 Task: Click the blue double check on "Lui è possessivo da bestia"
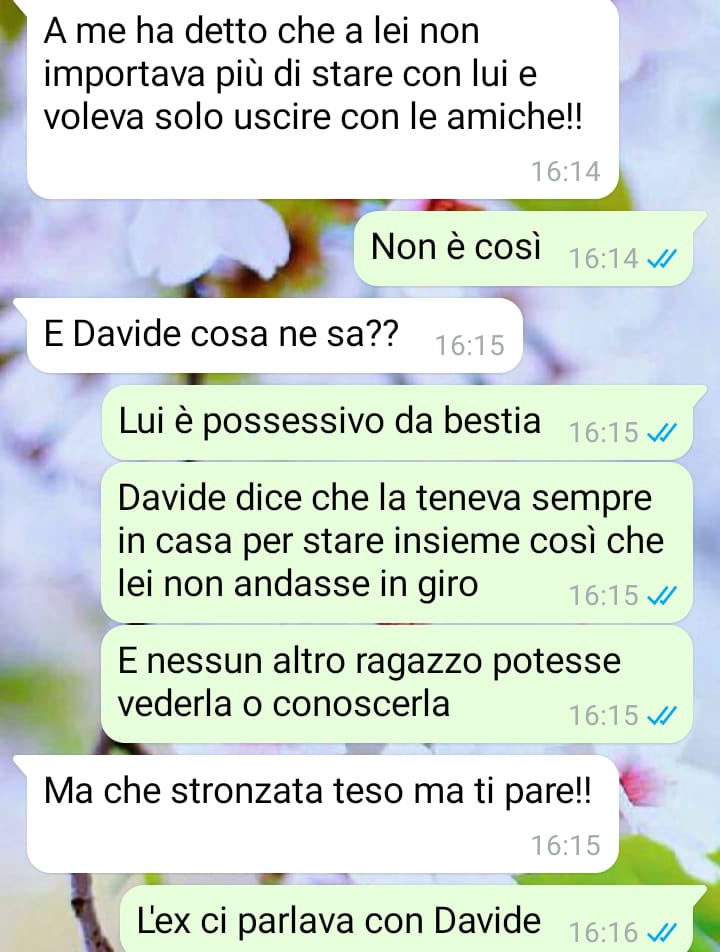pyautogui.click(x=662, y=434)
